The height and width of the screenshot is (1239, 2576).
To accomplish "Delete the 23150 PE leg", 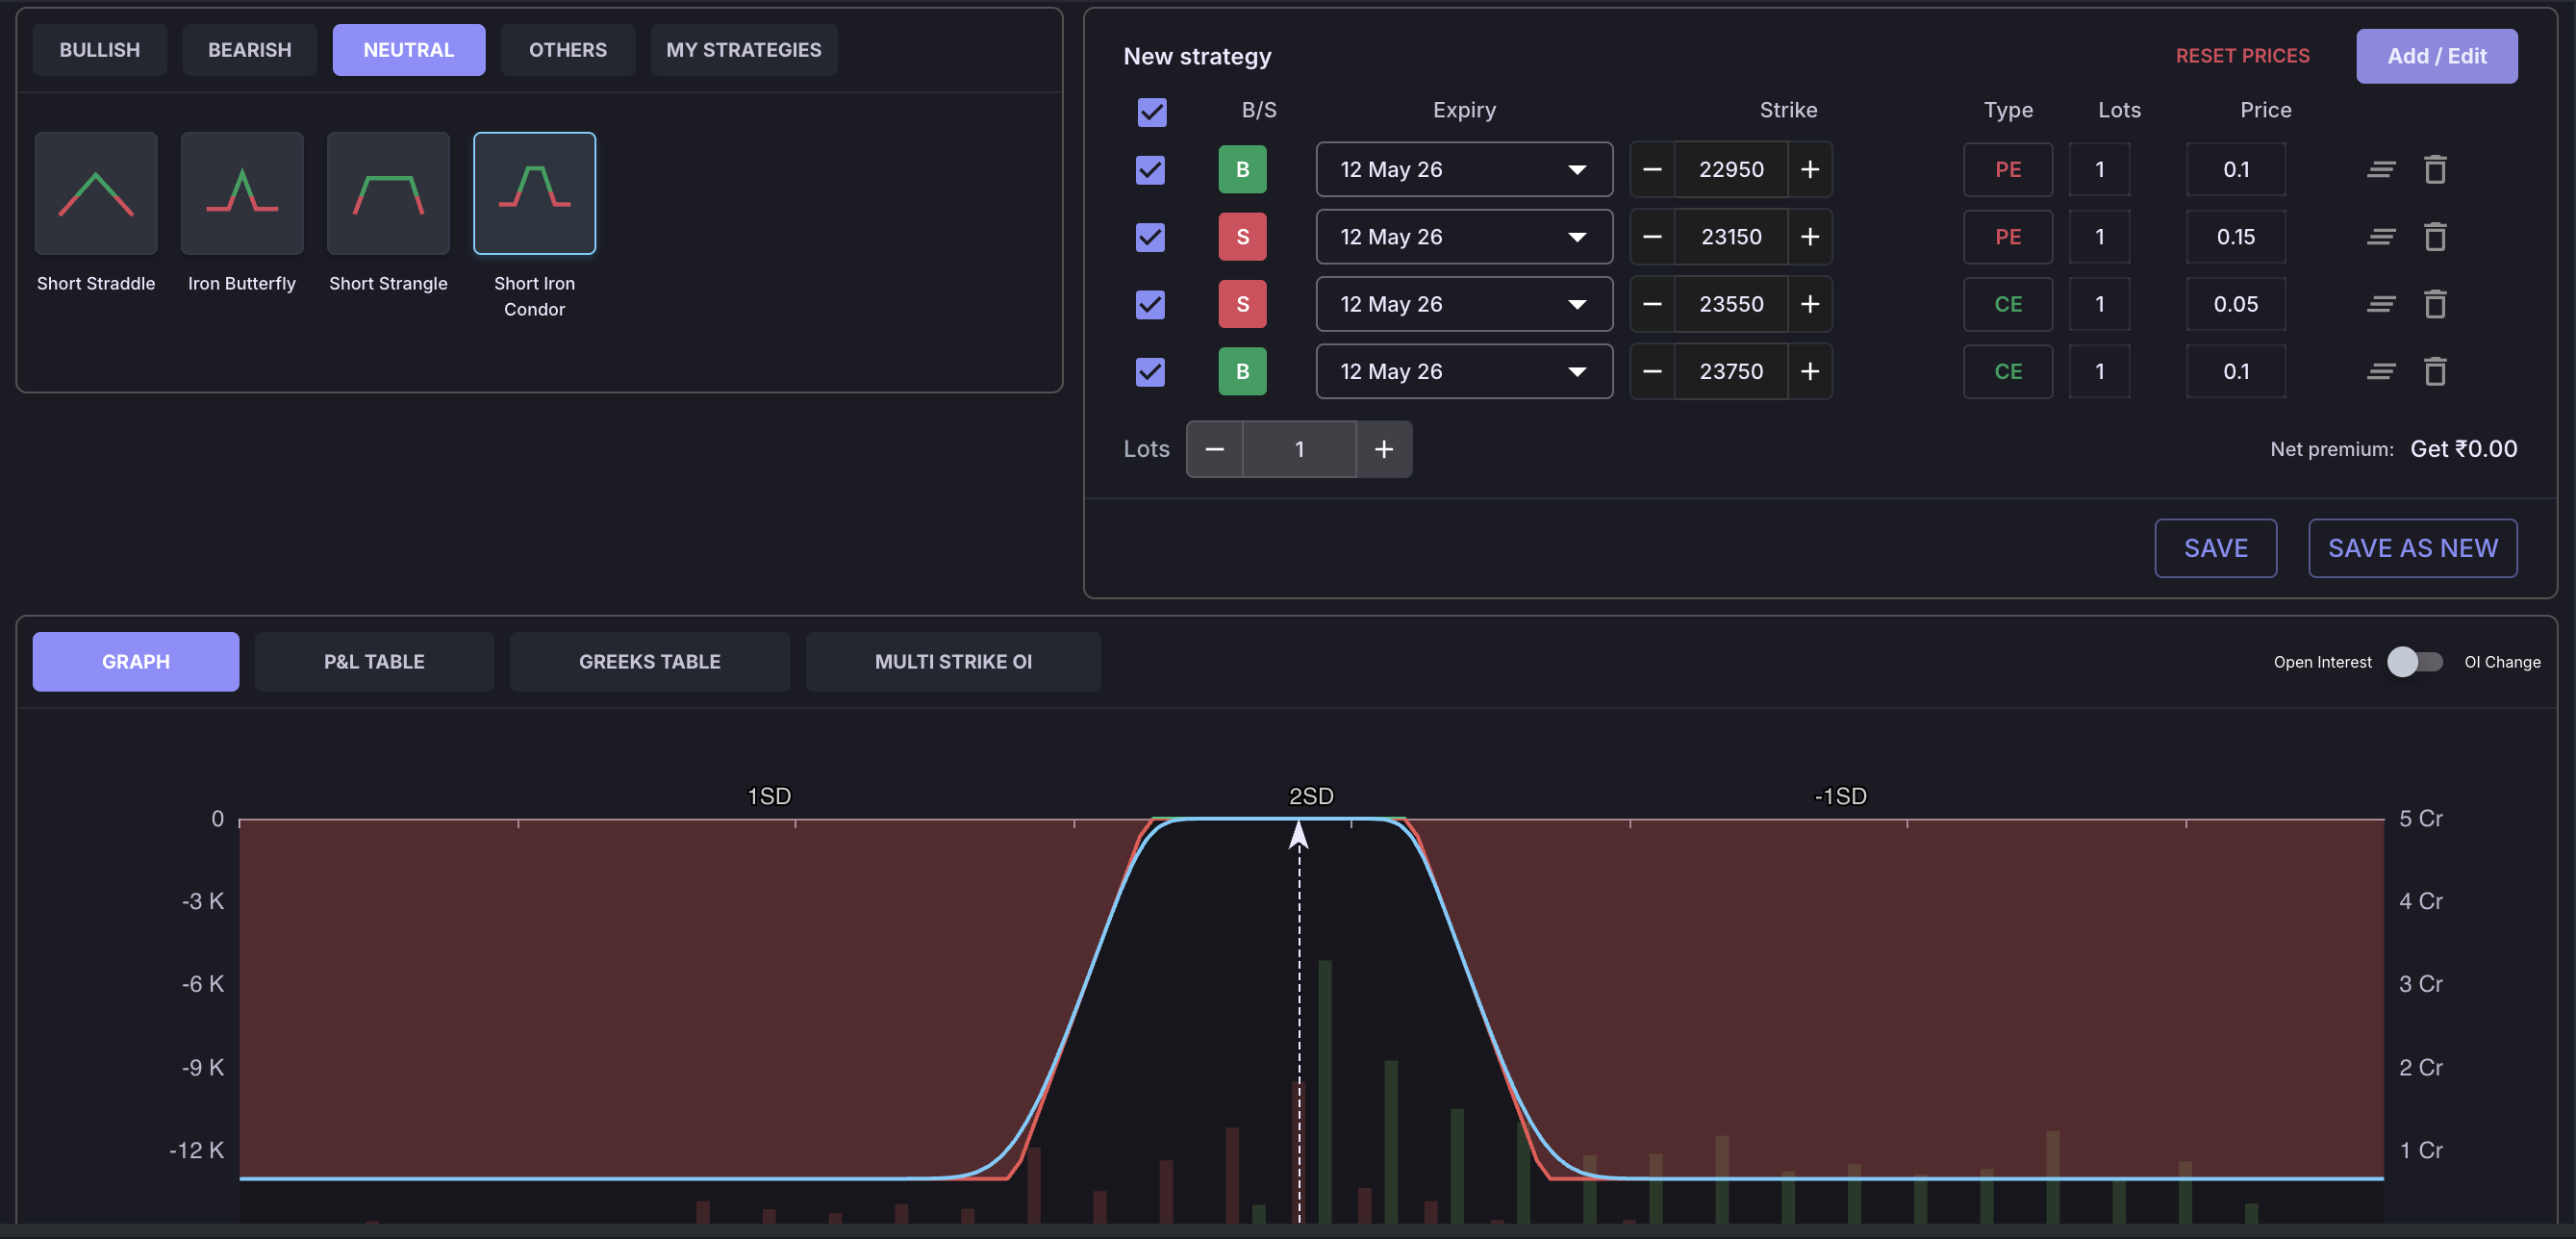I will pos(2435,237).
